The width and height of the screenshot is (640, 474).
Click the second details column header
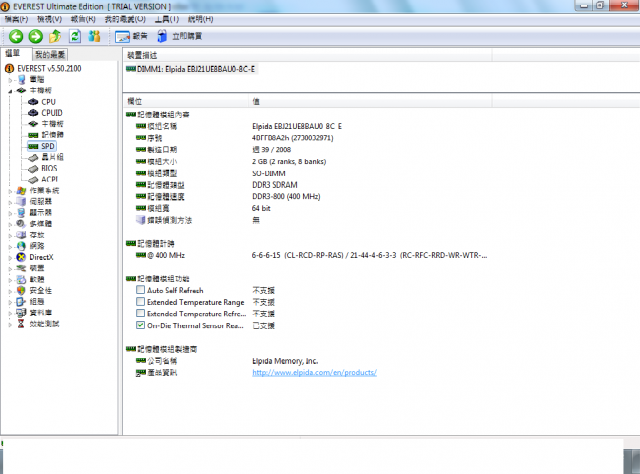[370, 101]
